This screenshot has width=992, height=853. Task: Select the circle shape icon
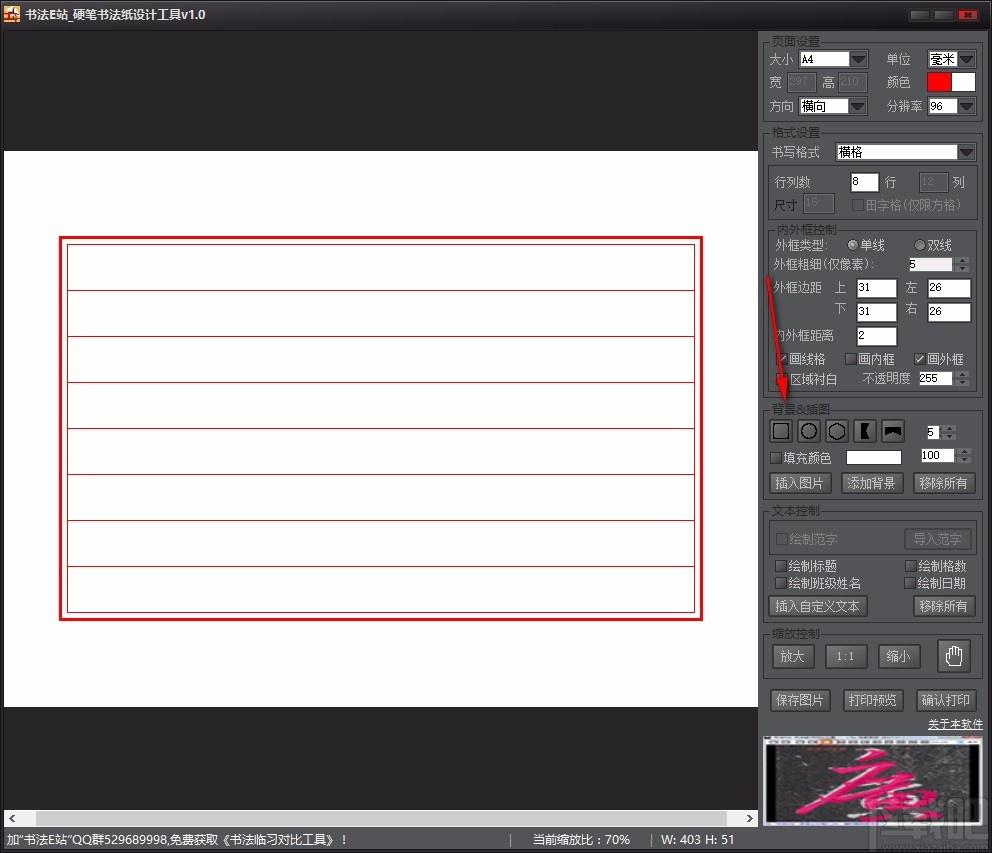(809, 432)
